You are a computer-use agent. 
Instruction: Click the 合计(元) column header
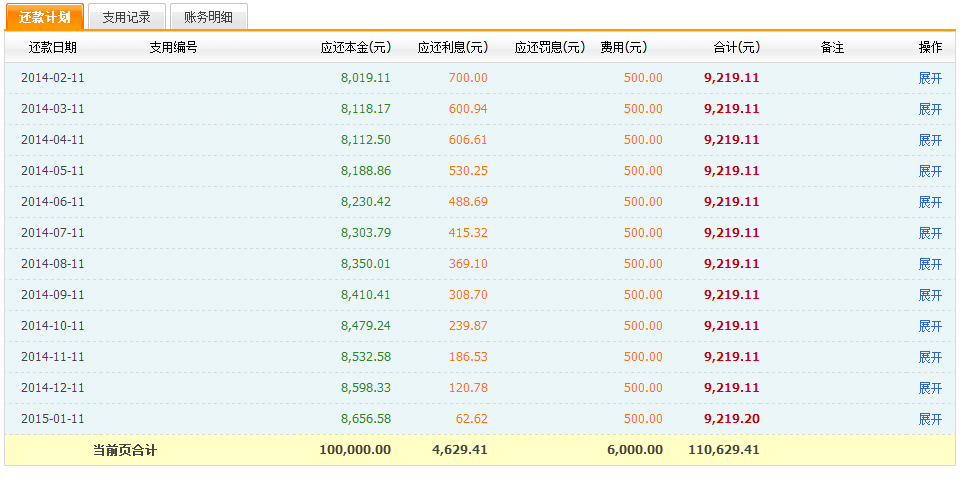737,47
